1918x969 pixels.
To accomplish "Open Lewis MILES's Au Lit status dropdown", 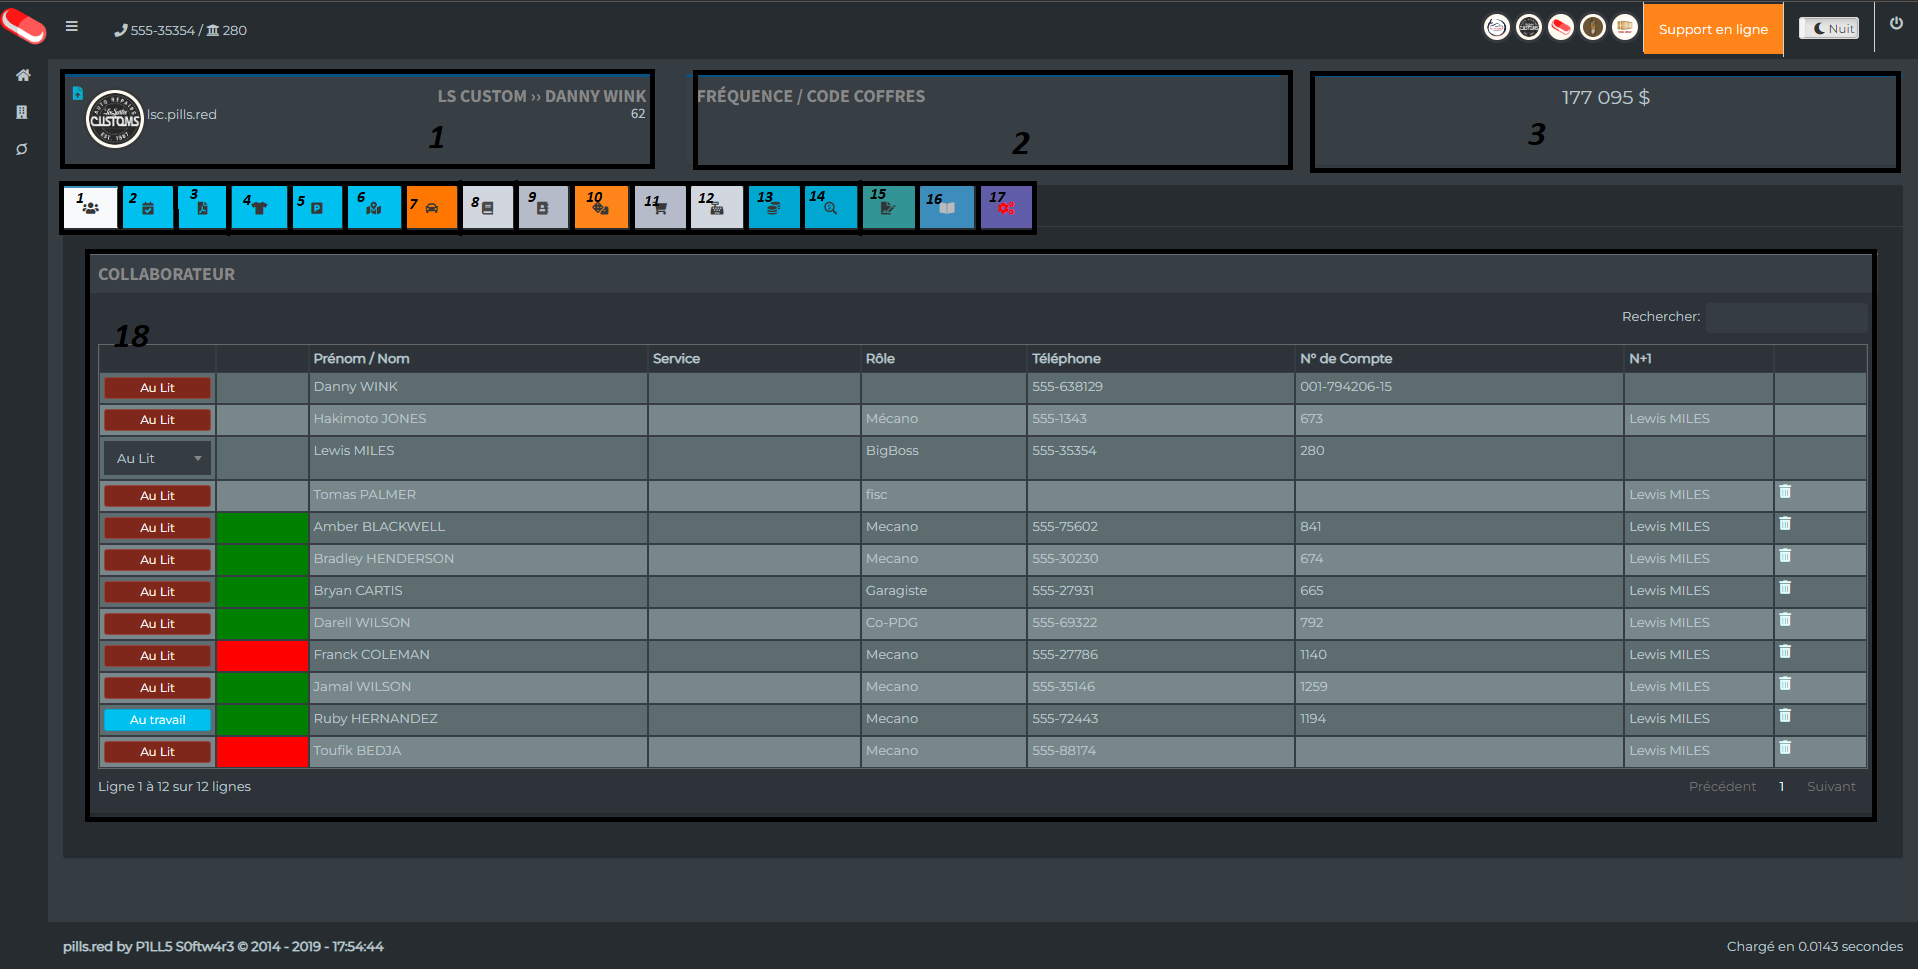I will [157, 458].
